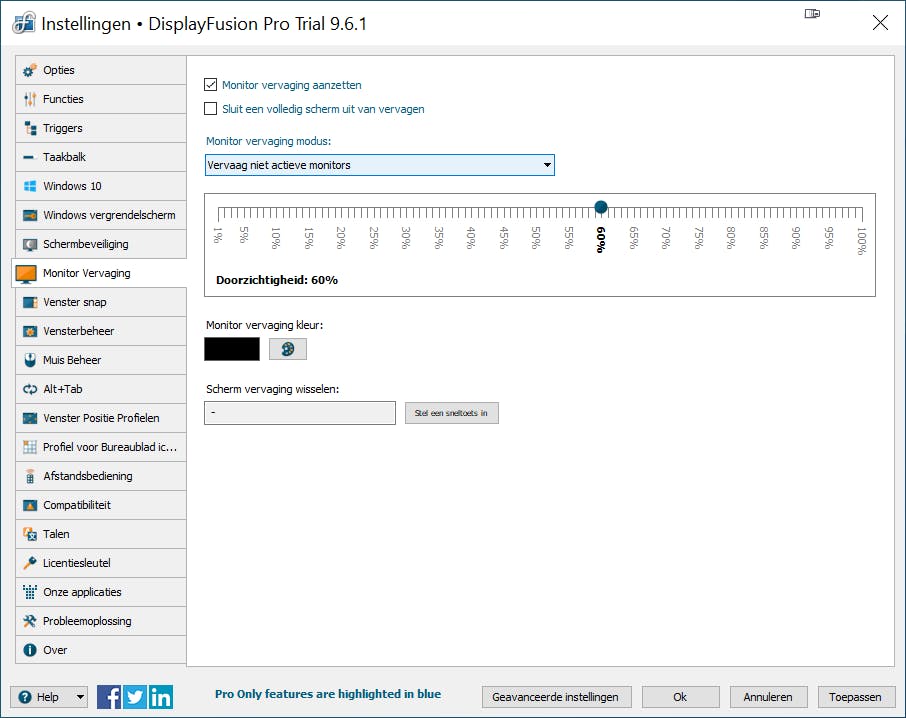Open the LinkedIn page icon
The height and width of the screenshot is (718, 906).
pyautogui.click(x=161, y=697)
